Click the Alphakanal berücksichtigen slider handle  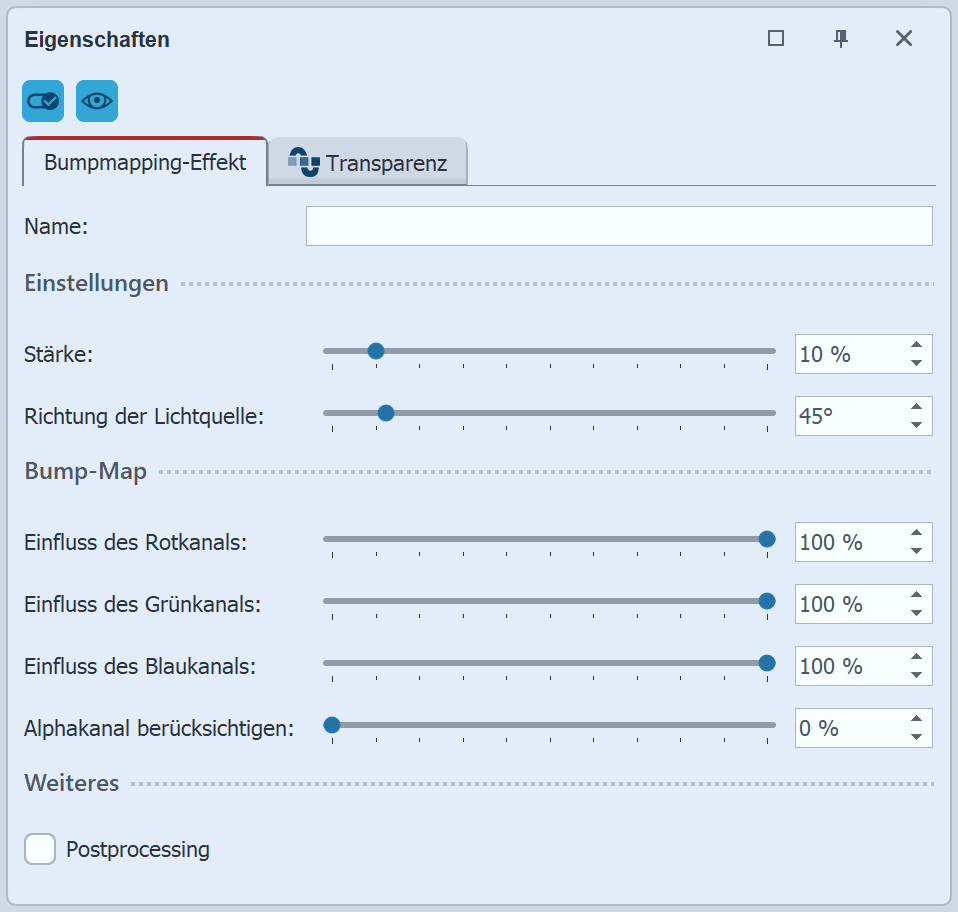click(x=332, y=725)
